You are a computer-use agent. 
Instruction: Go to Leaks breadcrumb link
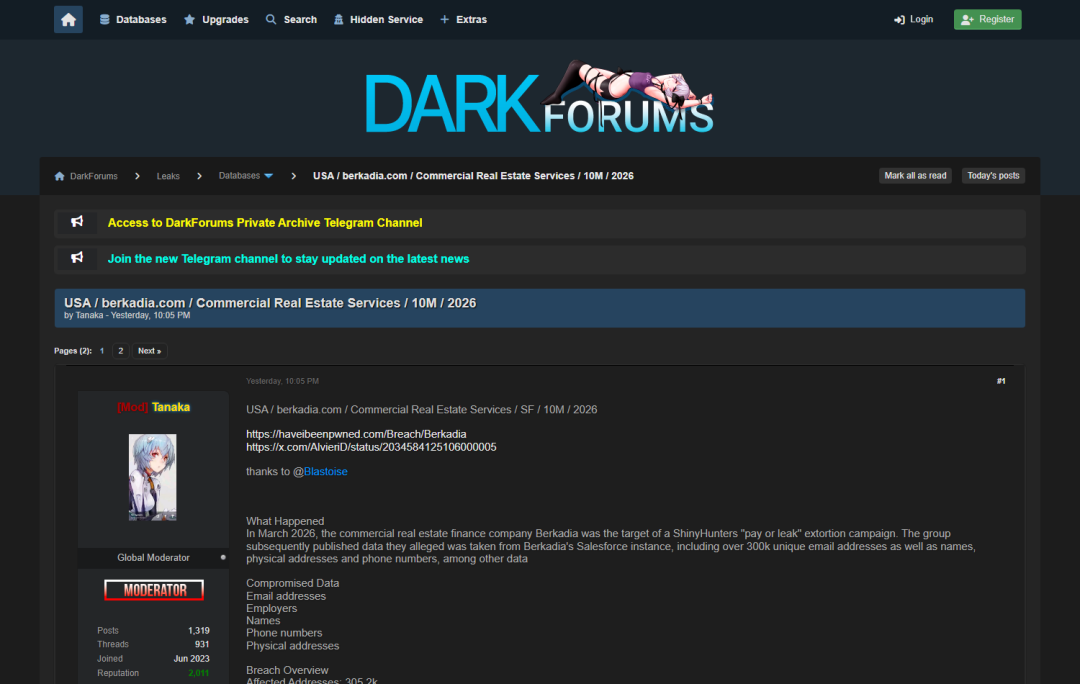click(x=168, y=176)
